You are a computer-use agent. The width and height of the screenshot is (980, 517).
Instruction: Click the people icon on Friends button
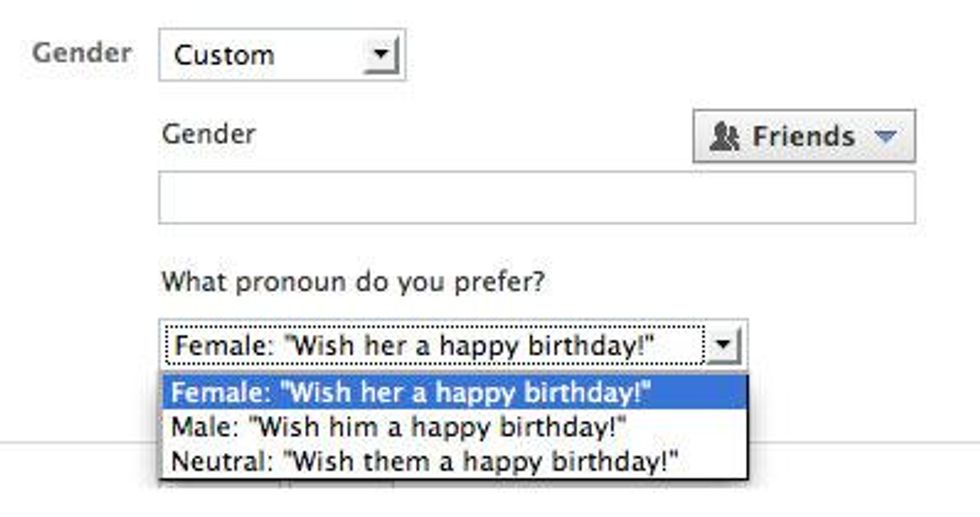(x=724, y=137)
